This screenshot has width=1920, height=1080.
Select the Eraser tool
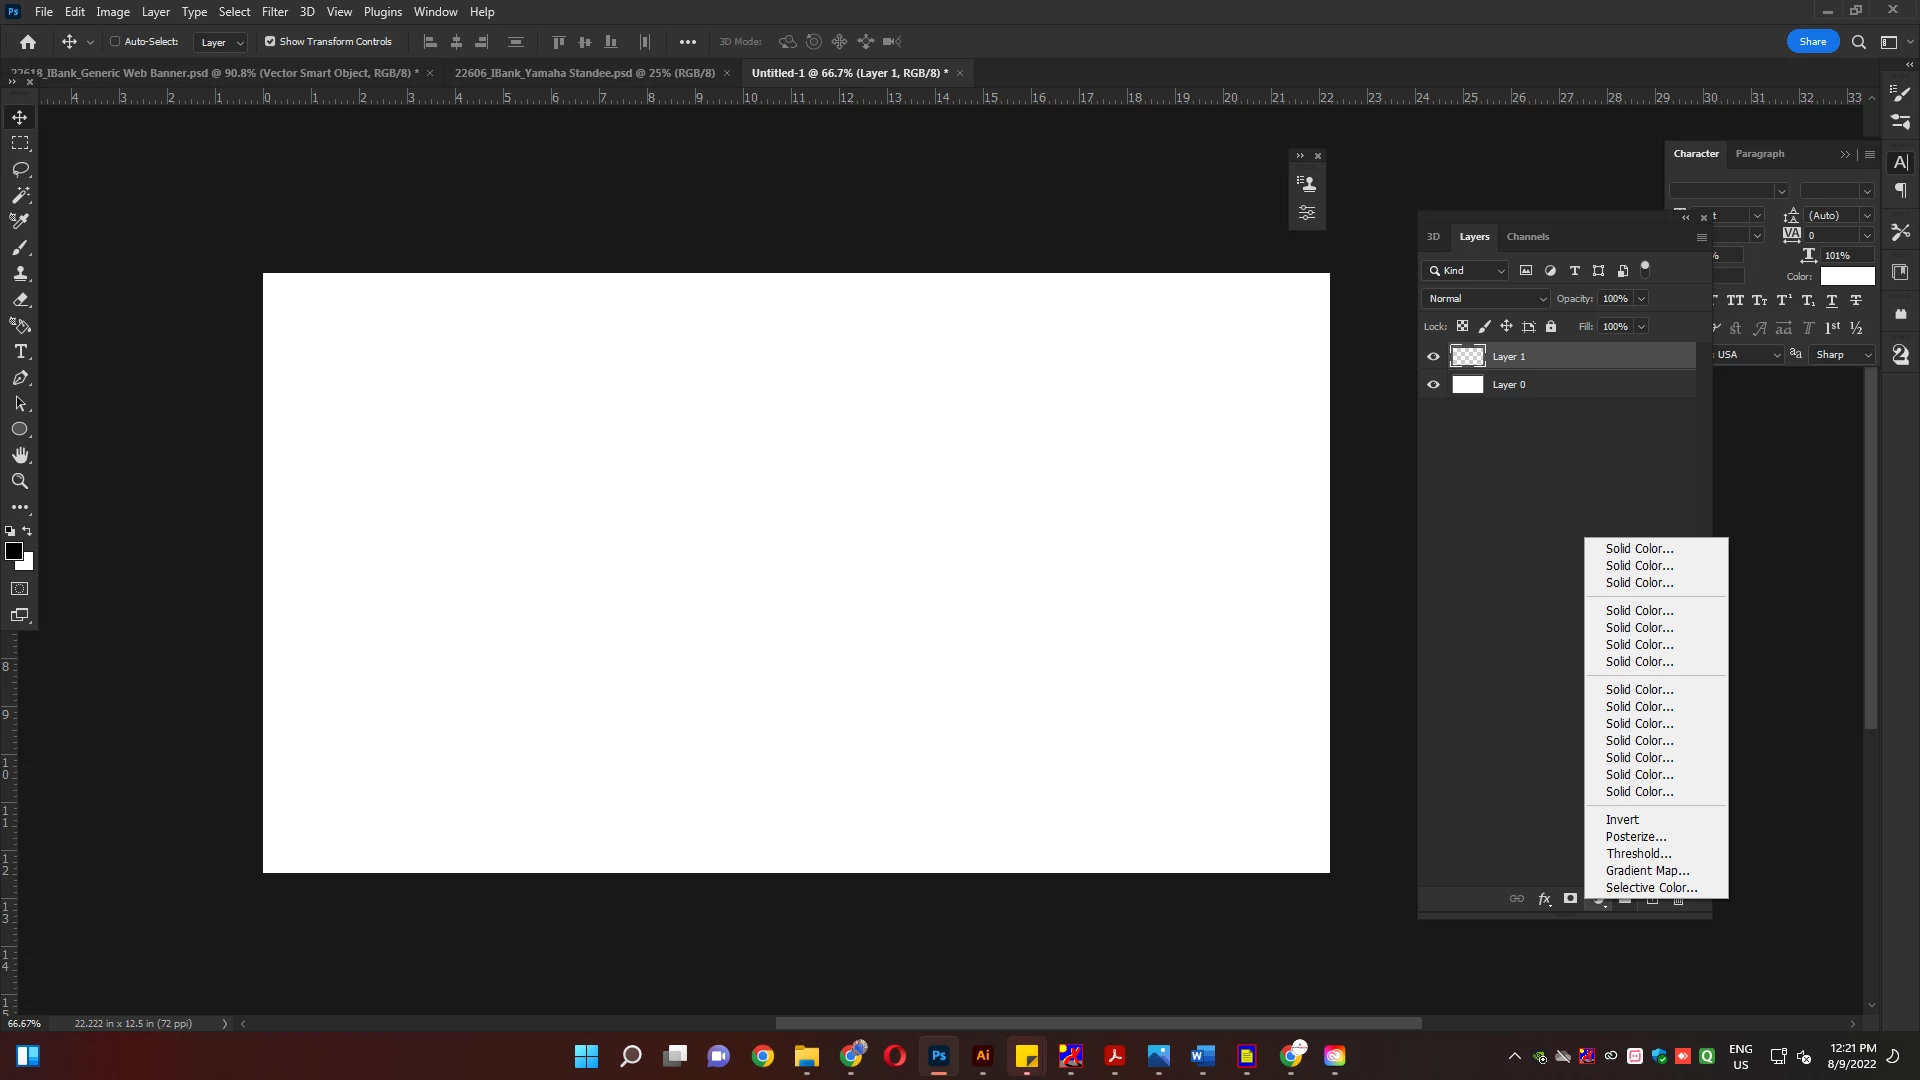[20, 300]
